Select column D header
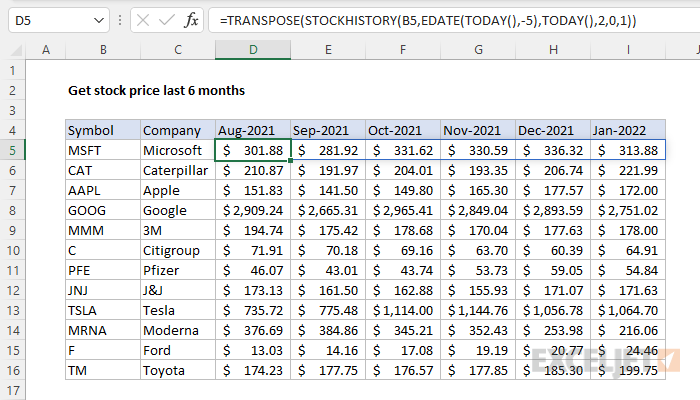Screen dimensions: 700x400 253,50
